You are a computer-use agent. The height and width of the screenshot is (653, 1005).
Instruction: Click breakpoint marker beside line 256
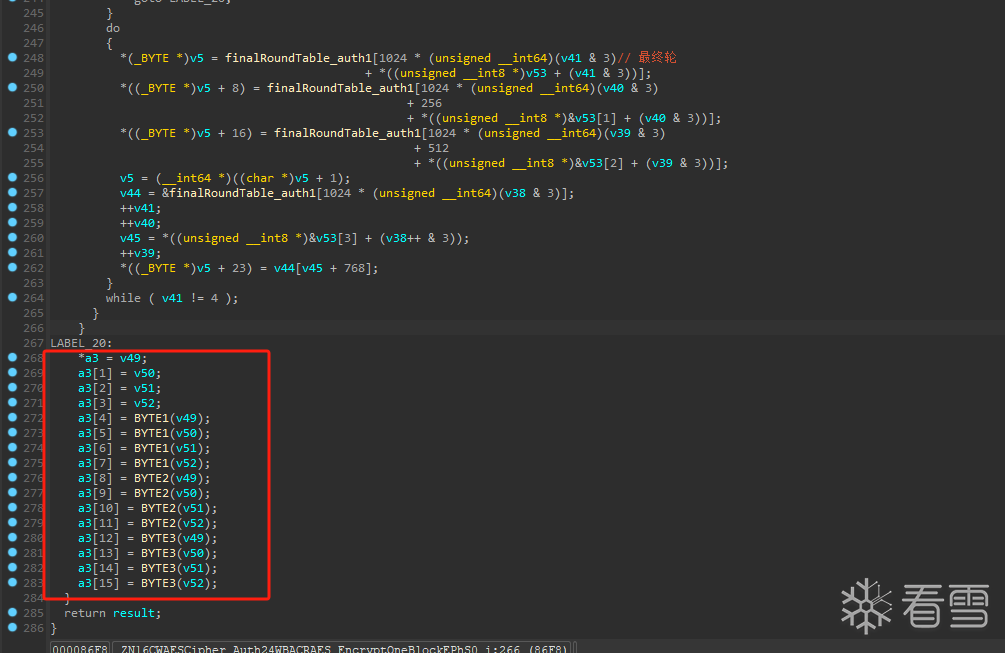pos(12,178)
